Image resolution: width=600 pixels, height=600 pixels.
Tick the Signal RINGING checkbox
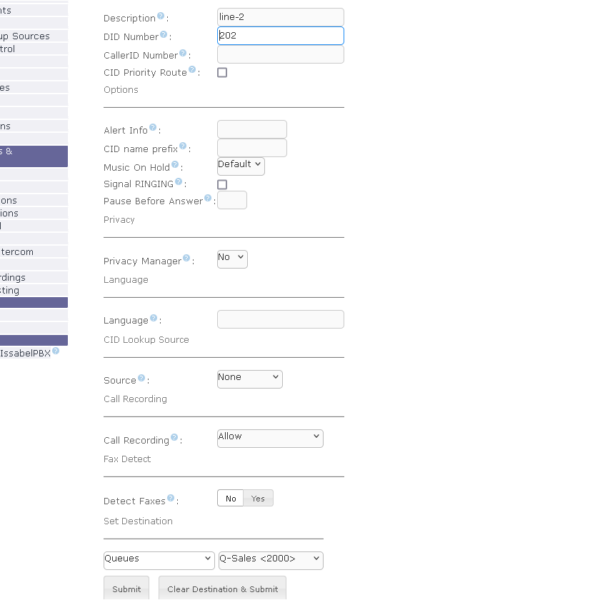click(x=222, y=184)
